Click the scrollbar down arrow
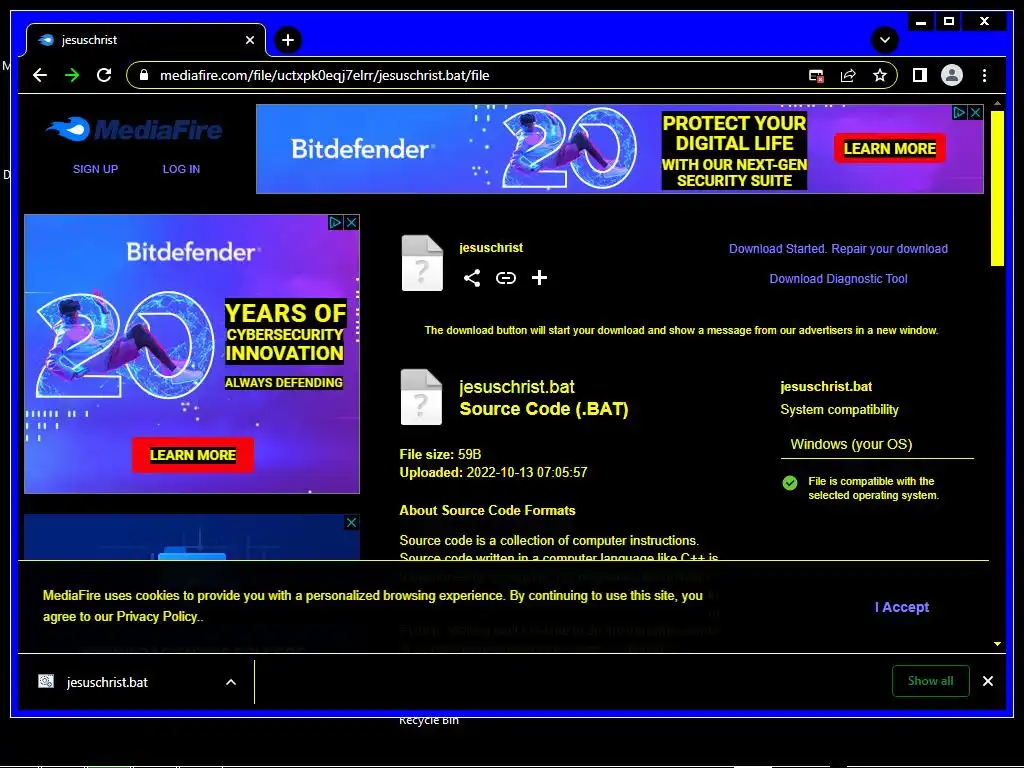Viewport: 1024px width, 768px height. pos(997,644)
